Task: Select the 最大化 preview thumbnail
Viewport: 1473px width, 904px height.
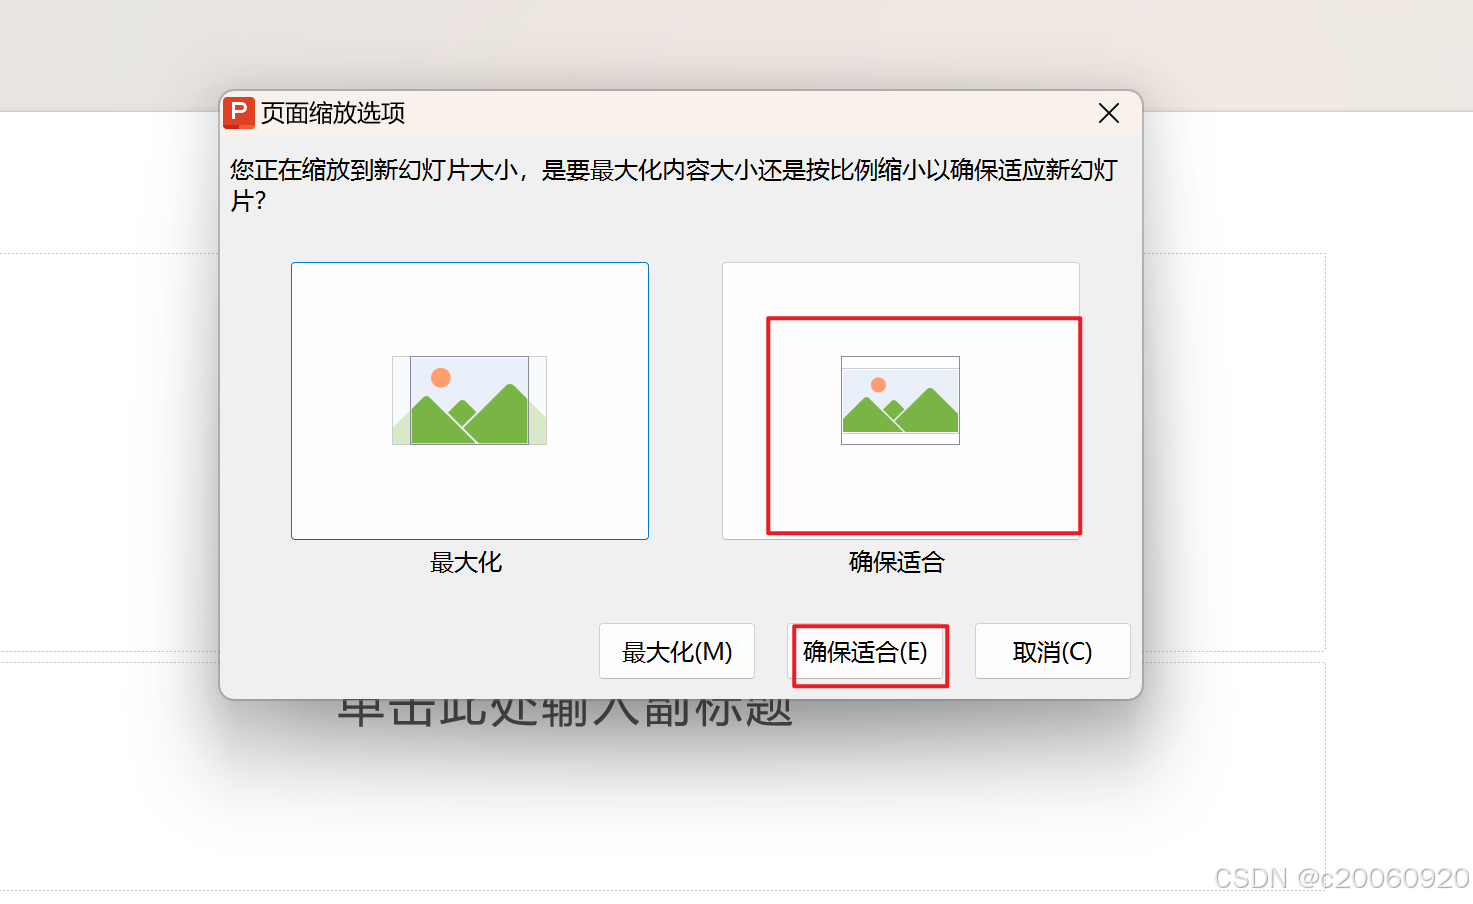Action: [470, 401]
